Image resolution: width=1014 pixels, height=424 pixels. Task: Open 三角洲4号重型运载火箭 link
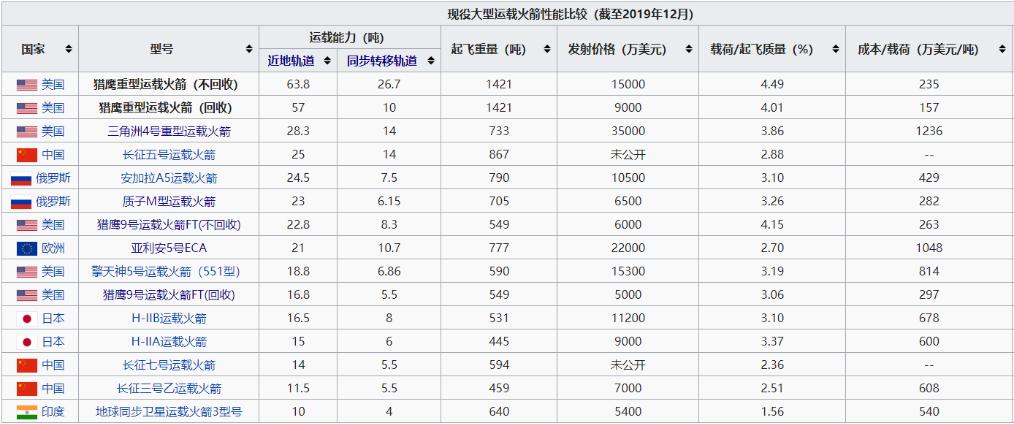tap(169, 131)
